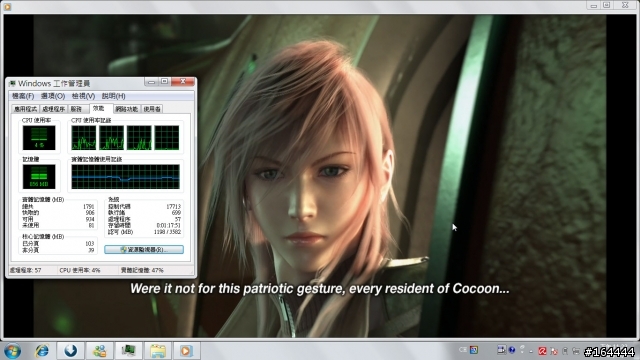
Task: Click Task Manager title bar icon
Action: tap(12, 84)
